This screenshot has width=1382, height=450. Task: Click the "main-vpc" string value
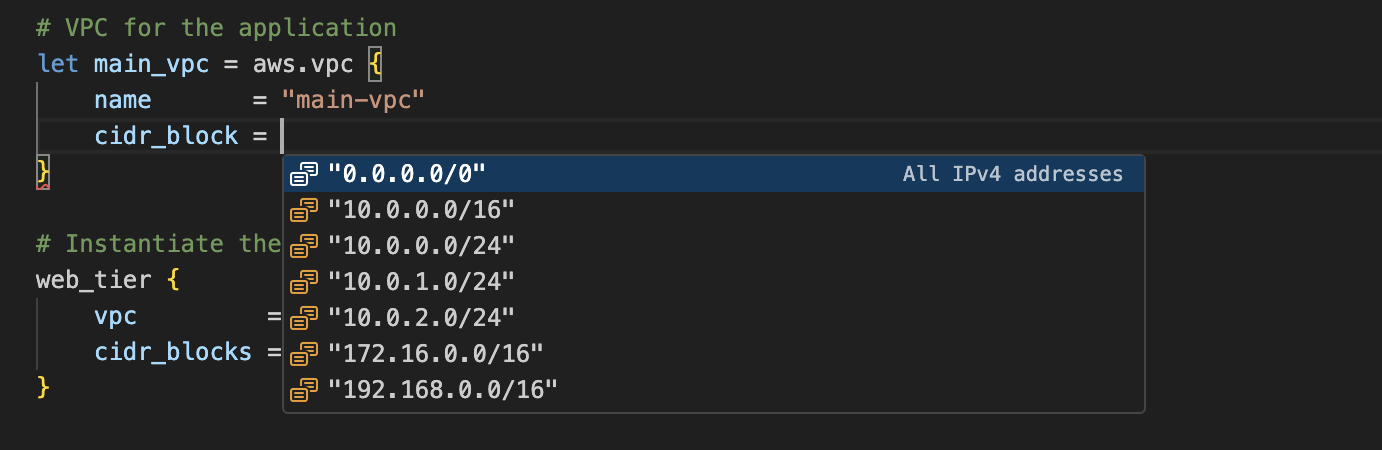click(x=354, y=100)
